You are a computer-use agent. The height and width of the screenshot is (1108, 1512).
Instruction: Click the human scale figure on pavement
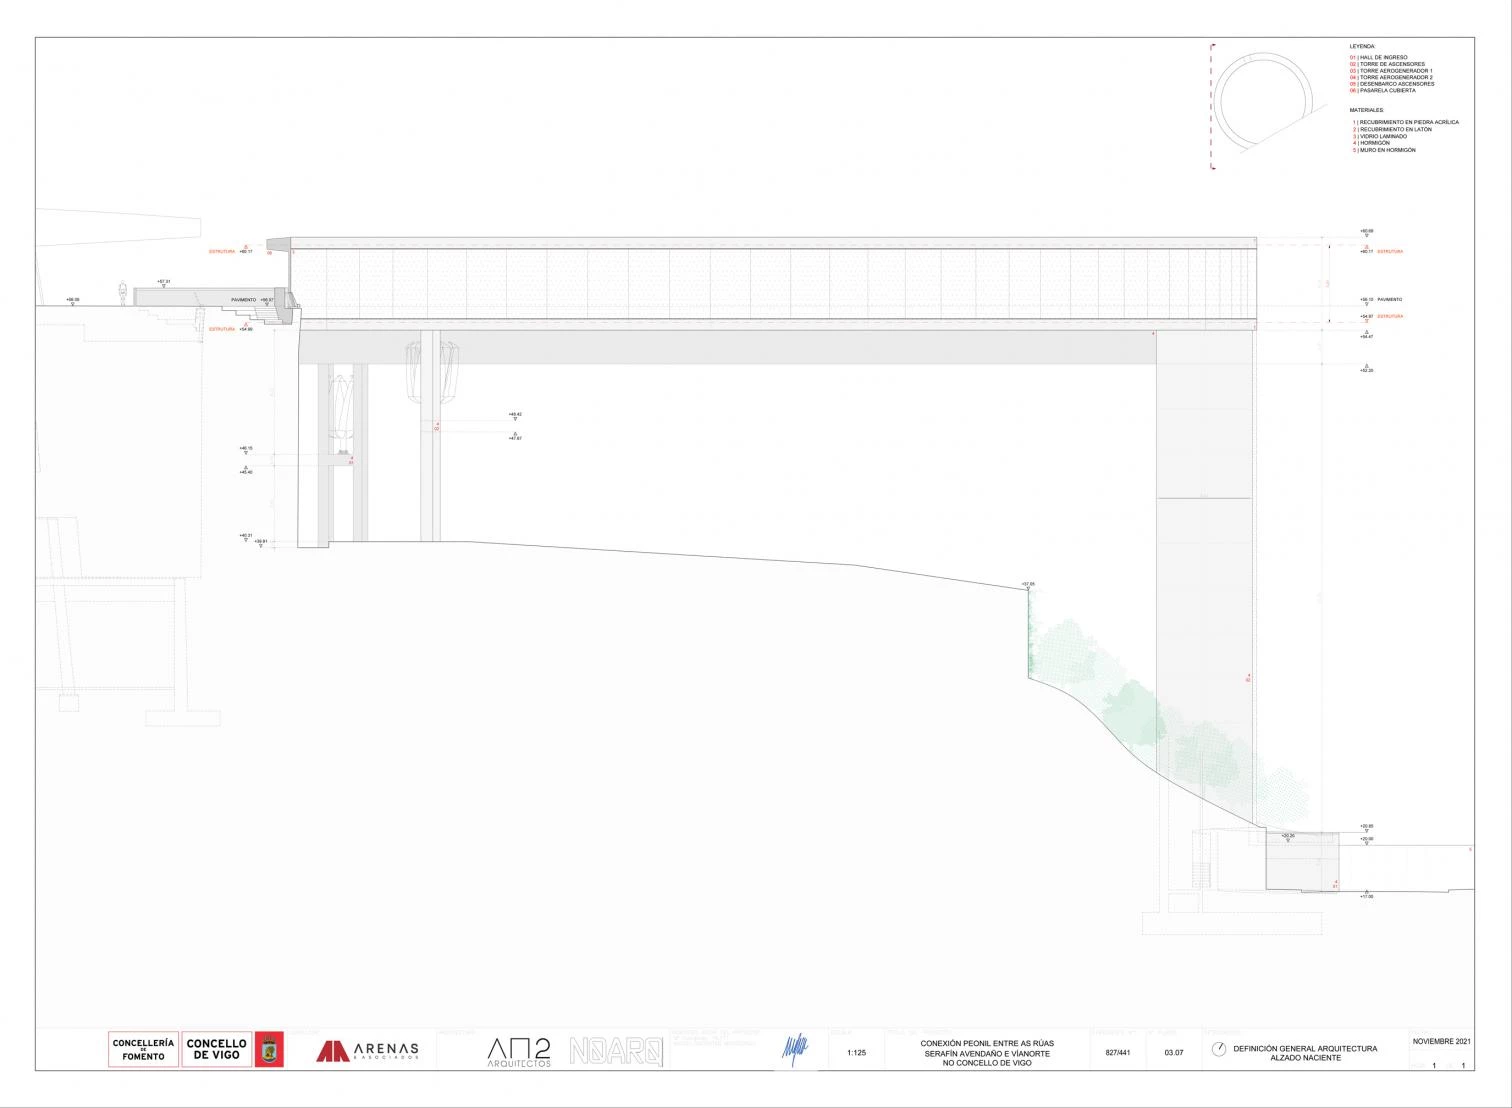click(x=122, y=294)
